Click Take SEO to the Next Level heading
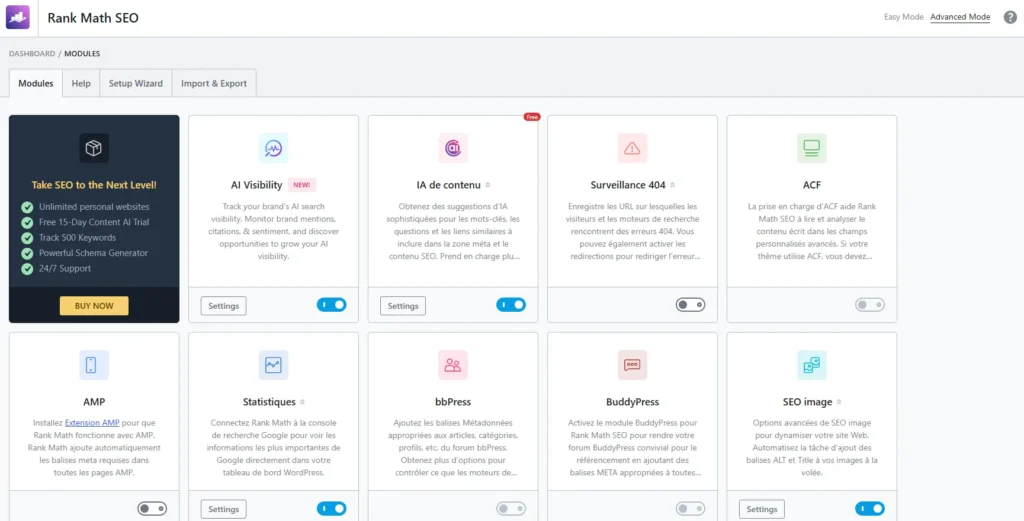The image size is (1024, 521). click(x=94, y=185)
